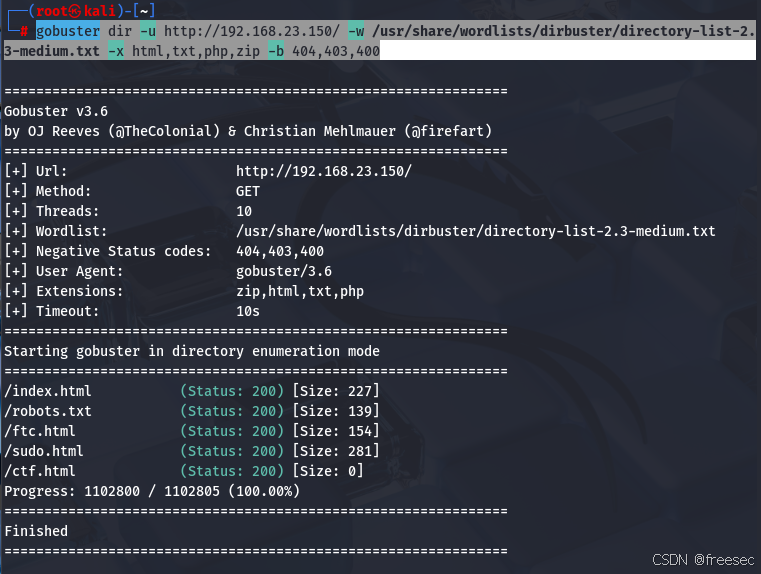The image size is (761, 574).
Task: Click '[Size: 227]' on the index.html row
Action: (x=336, y=391)
